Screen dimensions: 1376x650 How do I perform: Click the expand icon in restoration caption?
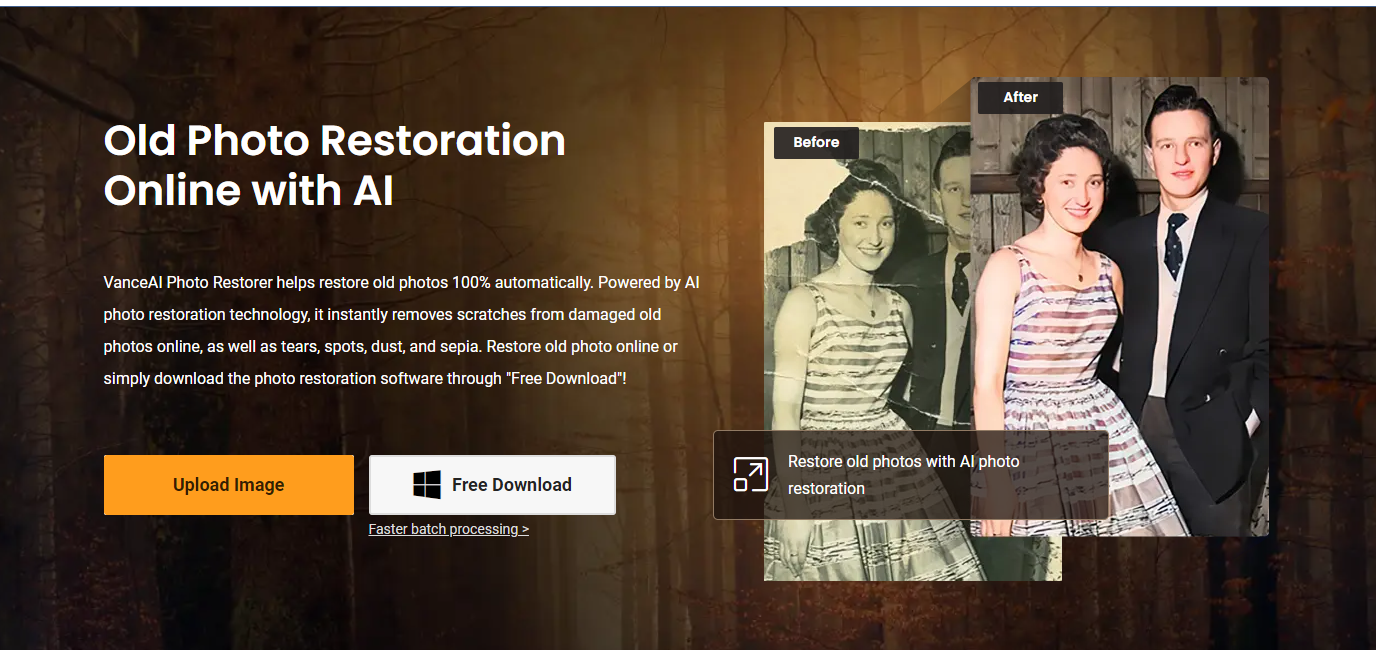pos(751,474)
